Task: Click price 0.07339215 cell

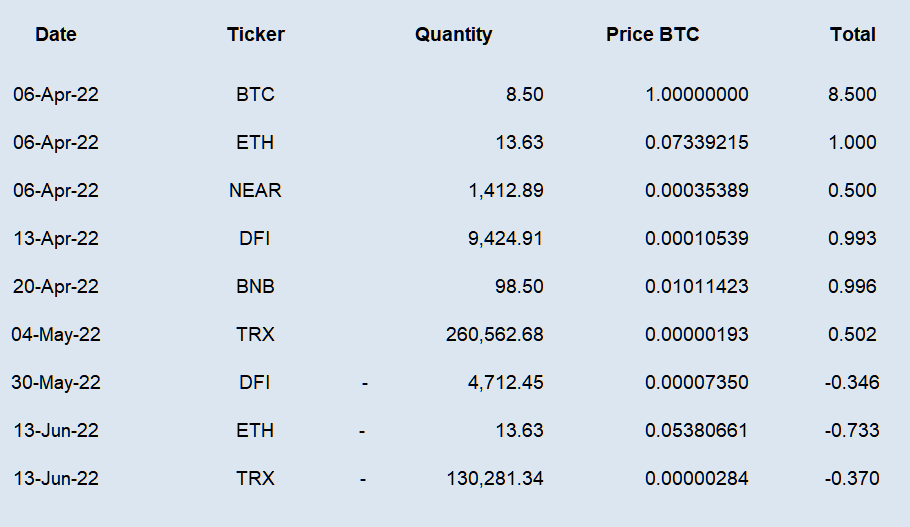Action: pyautogui.click(x=696, y=142)
